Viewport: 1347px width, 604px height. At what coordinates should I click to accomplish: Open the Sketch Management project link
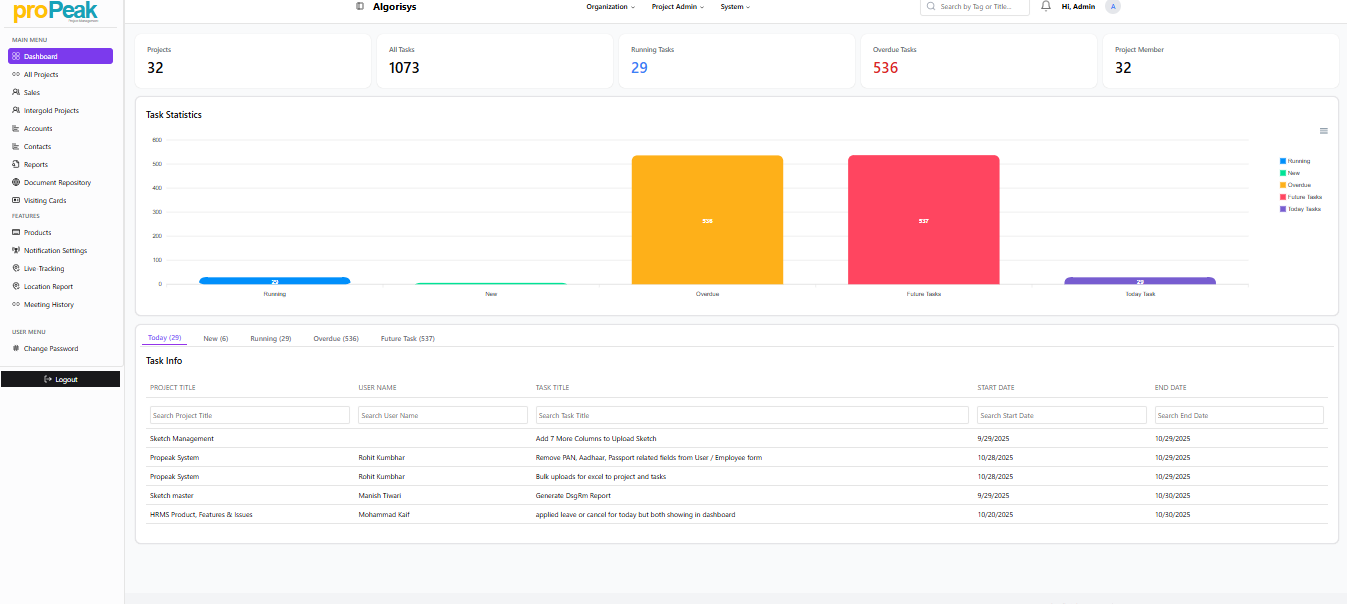pyautogui.click(x=181, y=438)
